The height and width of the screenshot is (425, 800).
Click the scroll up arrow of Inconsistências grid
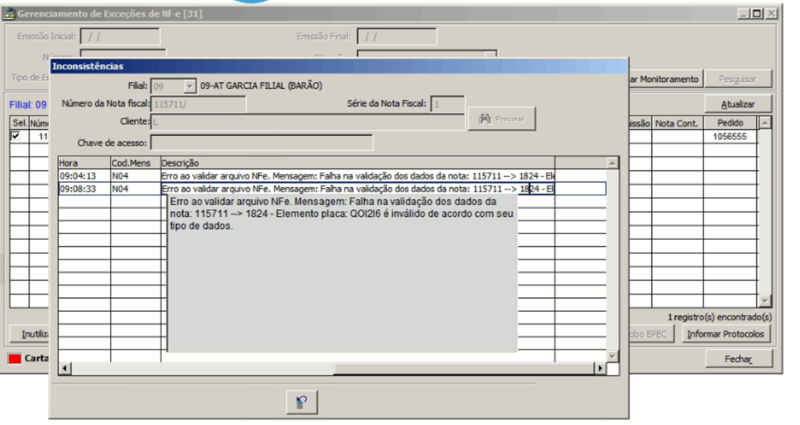(612, 163)
